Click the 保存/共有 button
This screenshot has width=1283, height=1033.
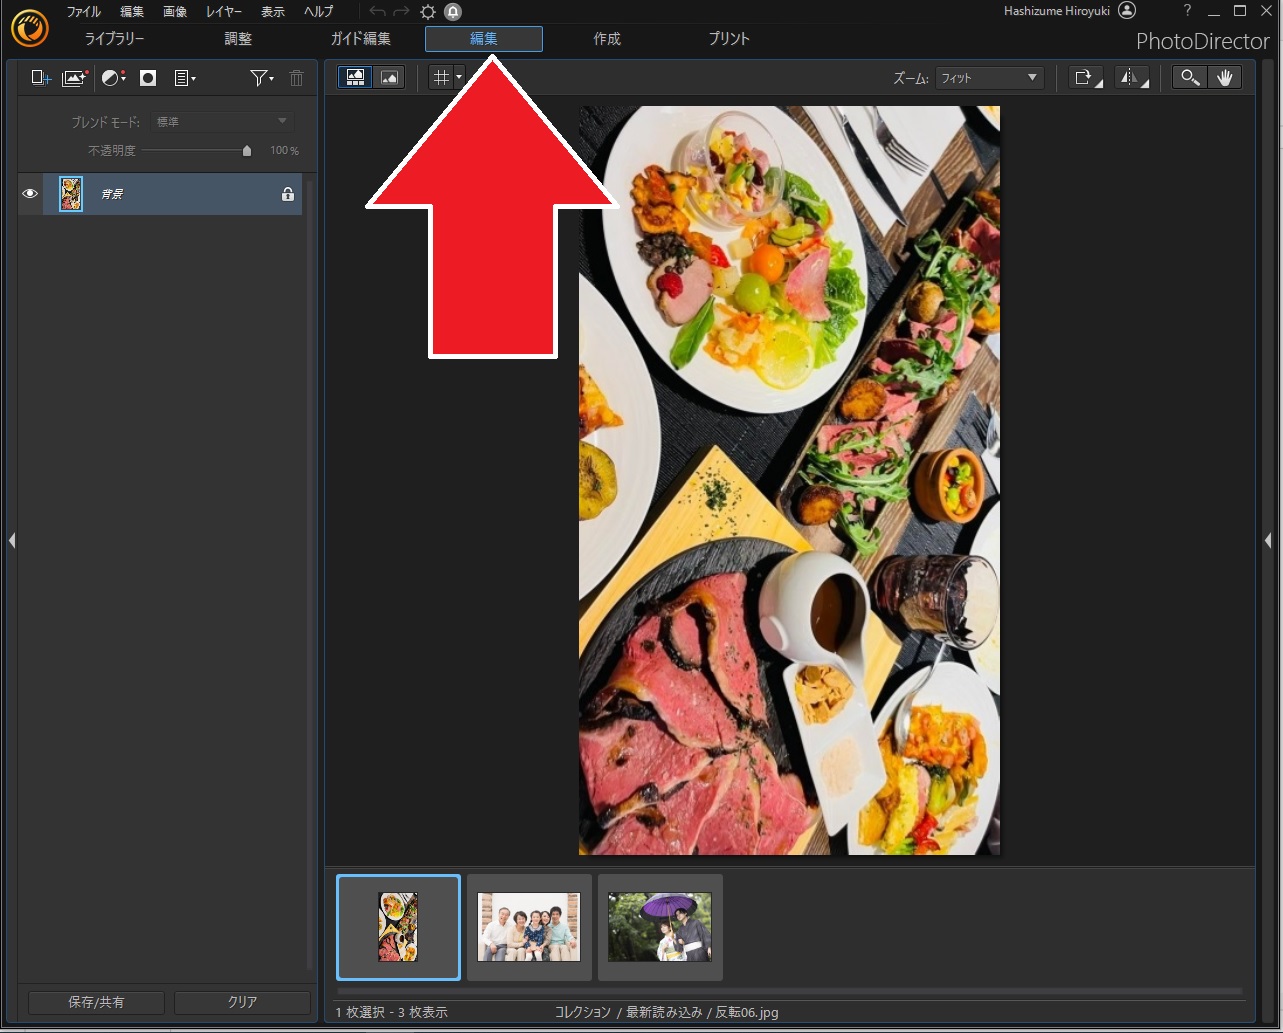(x=97, y=1002)
